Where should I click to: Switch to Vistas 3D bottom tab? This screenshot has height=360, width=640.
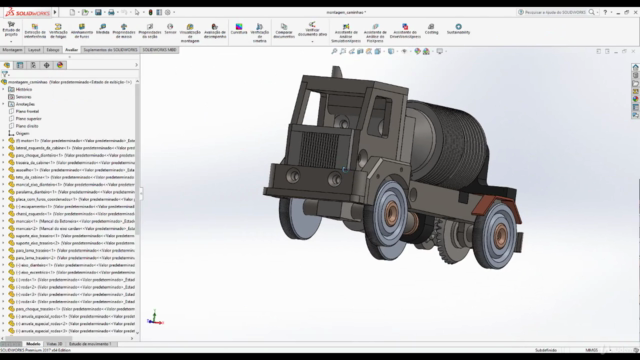point(54,344)
